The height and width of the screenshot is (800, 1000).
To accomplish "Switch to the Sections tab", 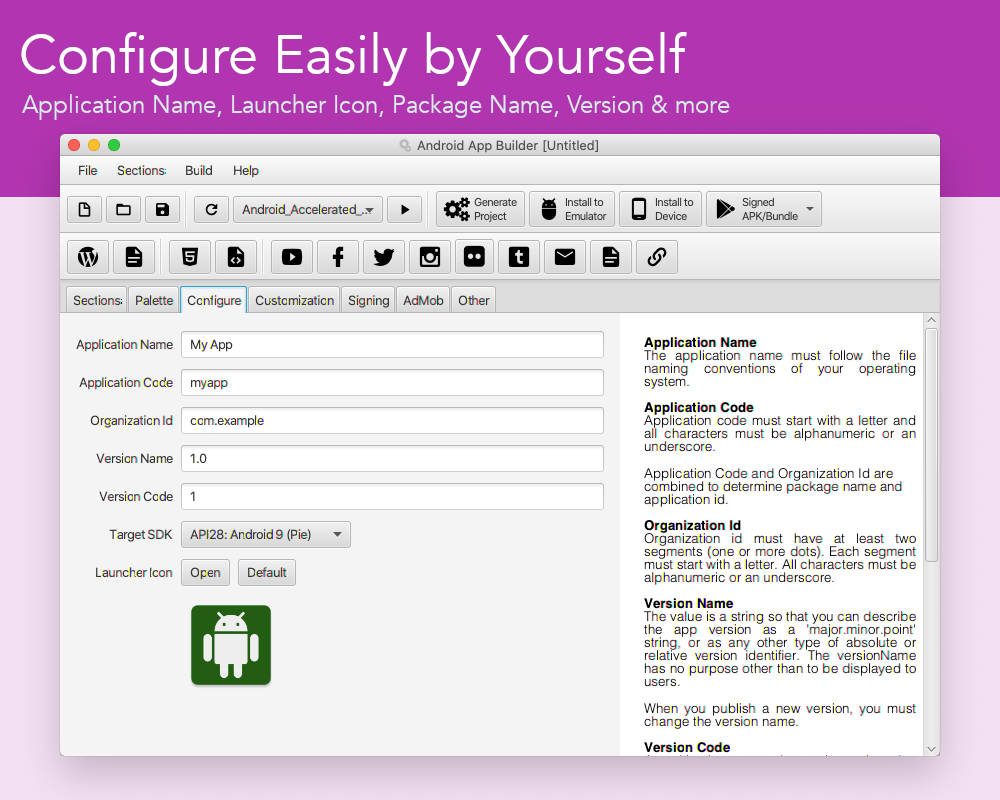I will [x=97, y=300].
